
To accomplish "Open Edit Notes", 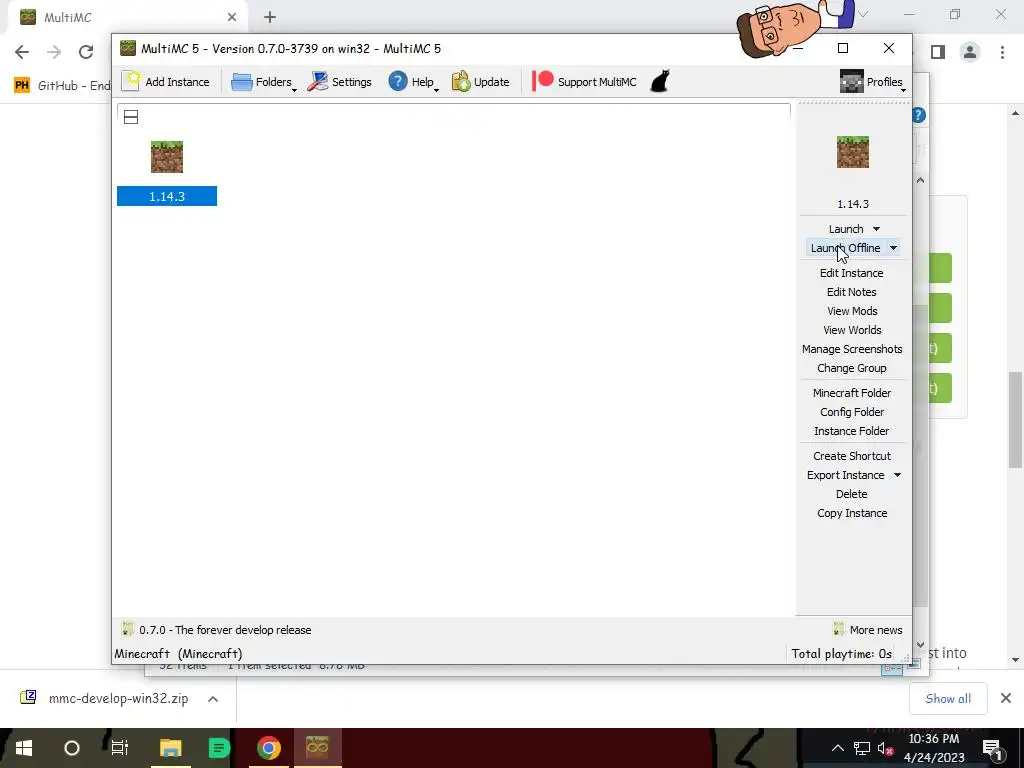I will coord(852,292).
